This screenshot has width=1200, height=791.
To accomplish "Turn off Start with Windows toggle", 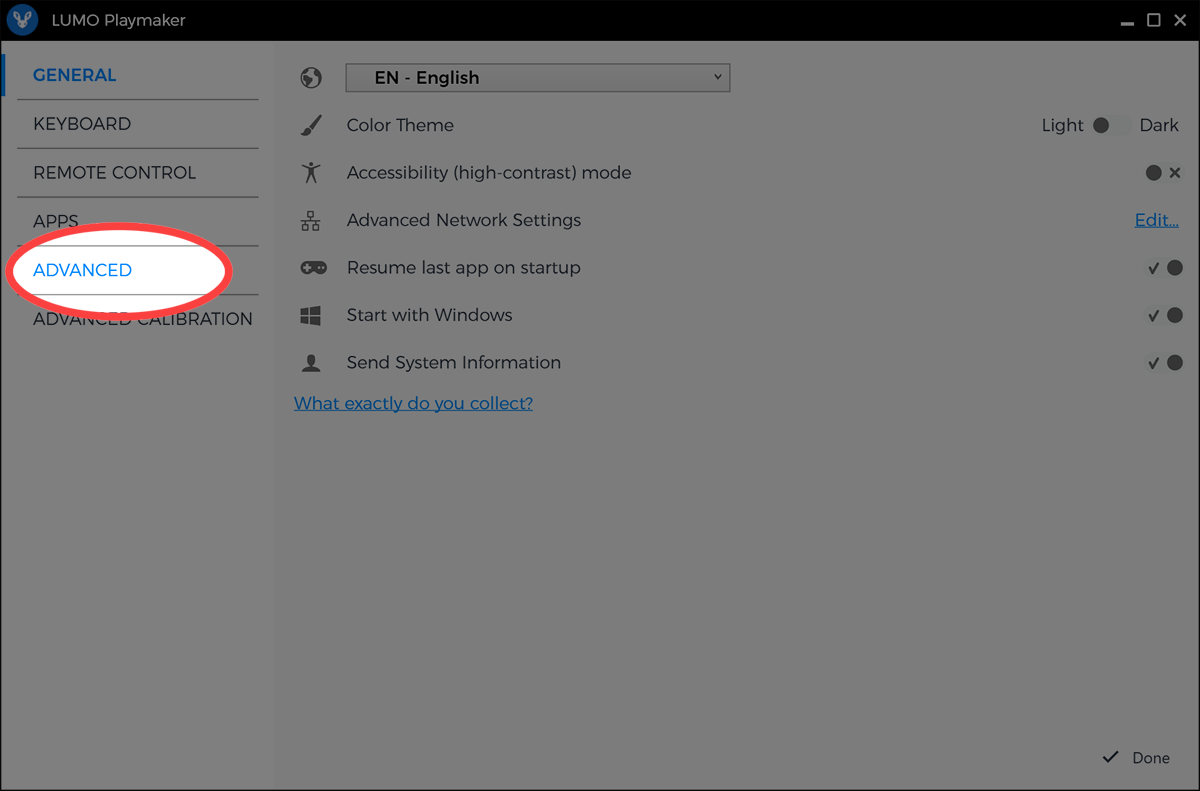I will tap(1164, 316).
